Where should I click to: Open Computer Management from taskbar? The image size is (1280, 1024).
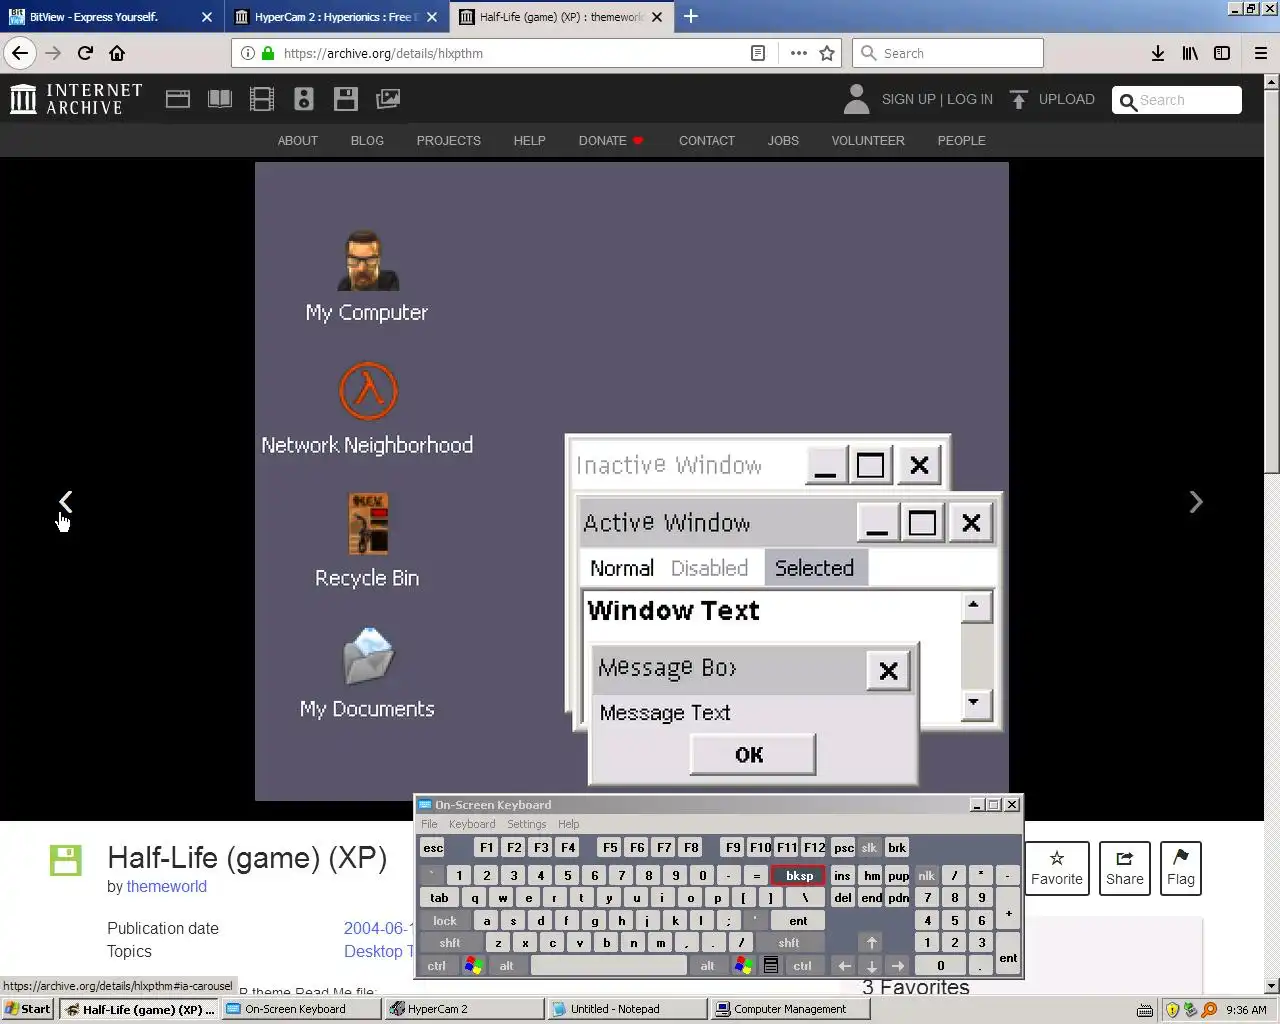tap(790, 1009)
